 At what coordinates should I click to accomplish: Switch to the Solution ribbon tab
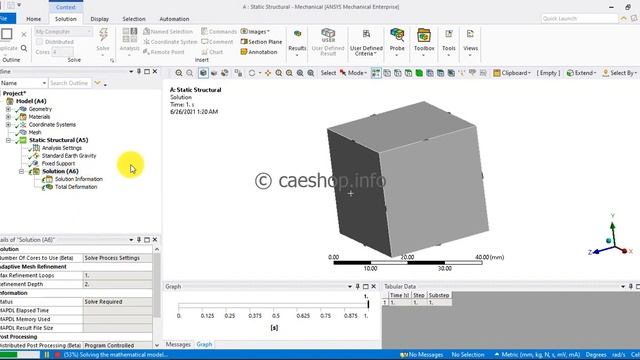pyautogui.click(x=66, y=19)
